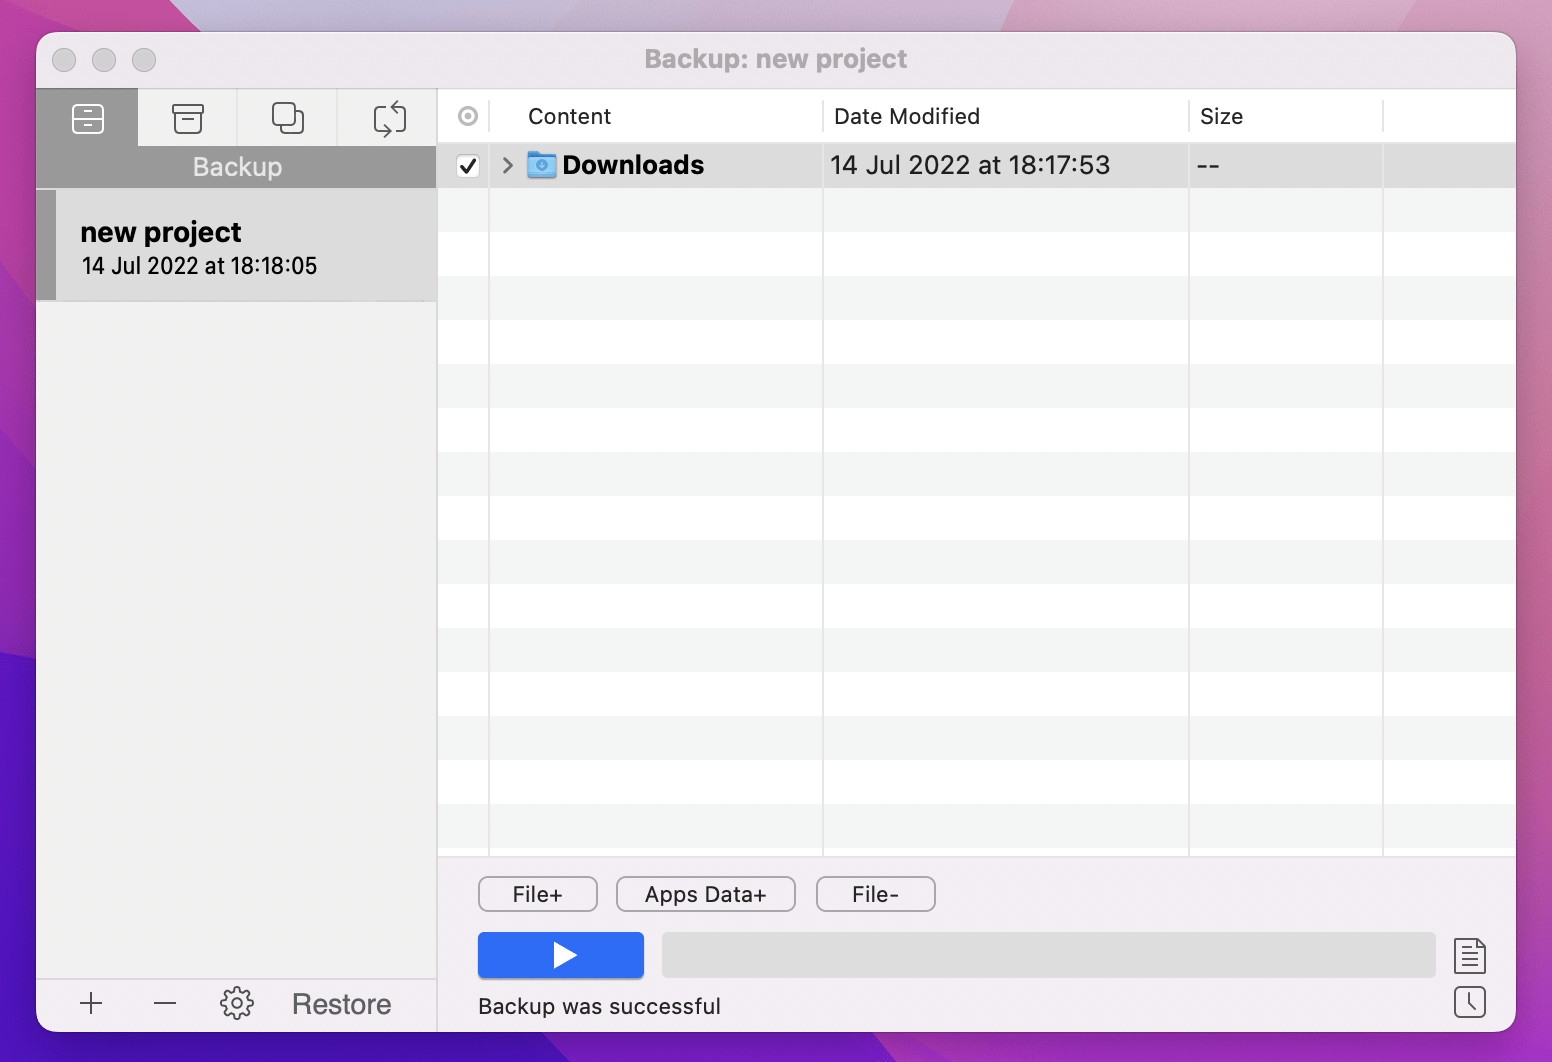The width and height of the screenshot is (1552, 1062).
Task: Sort by the Date Modified column
Action: pos(906,116)
